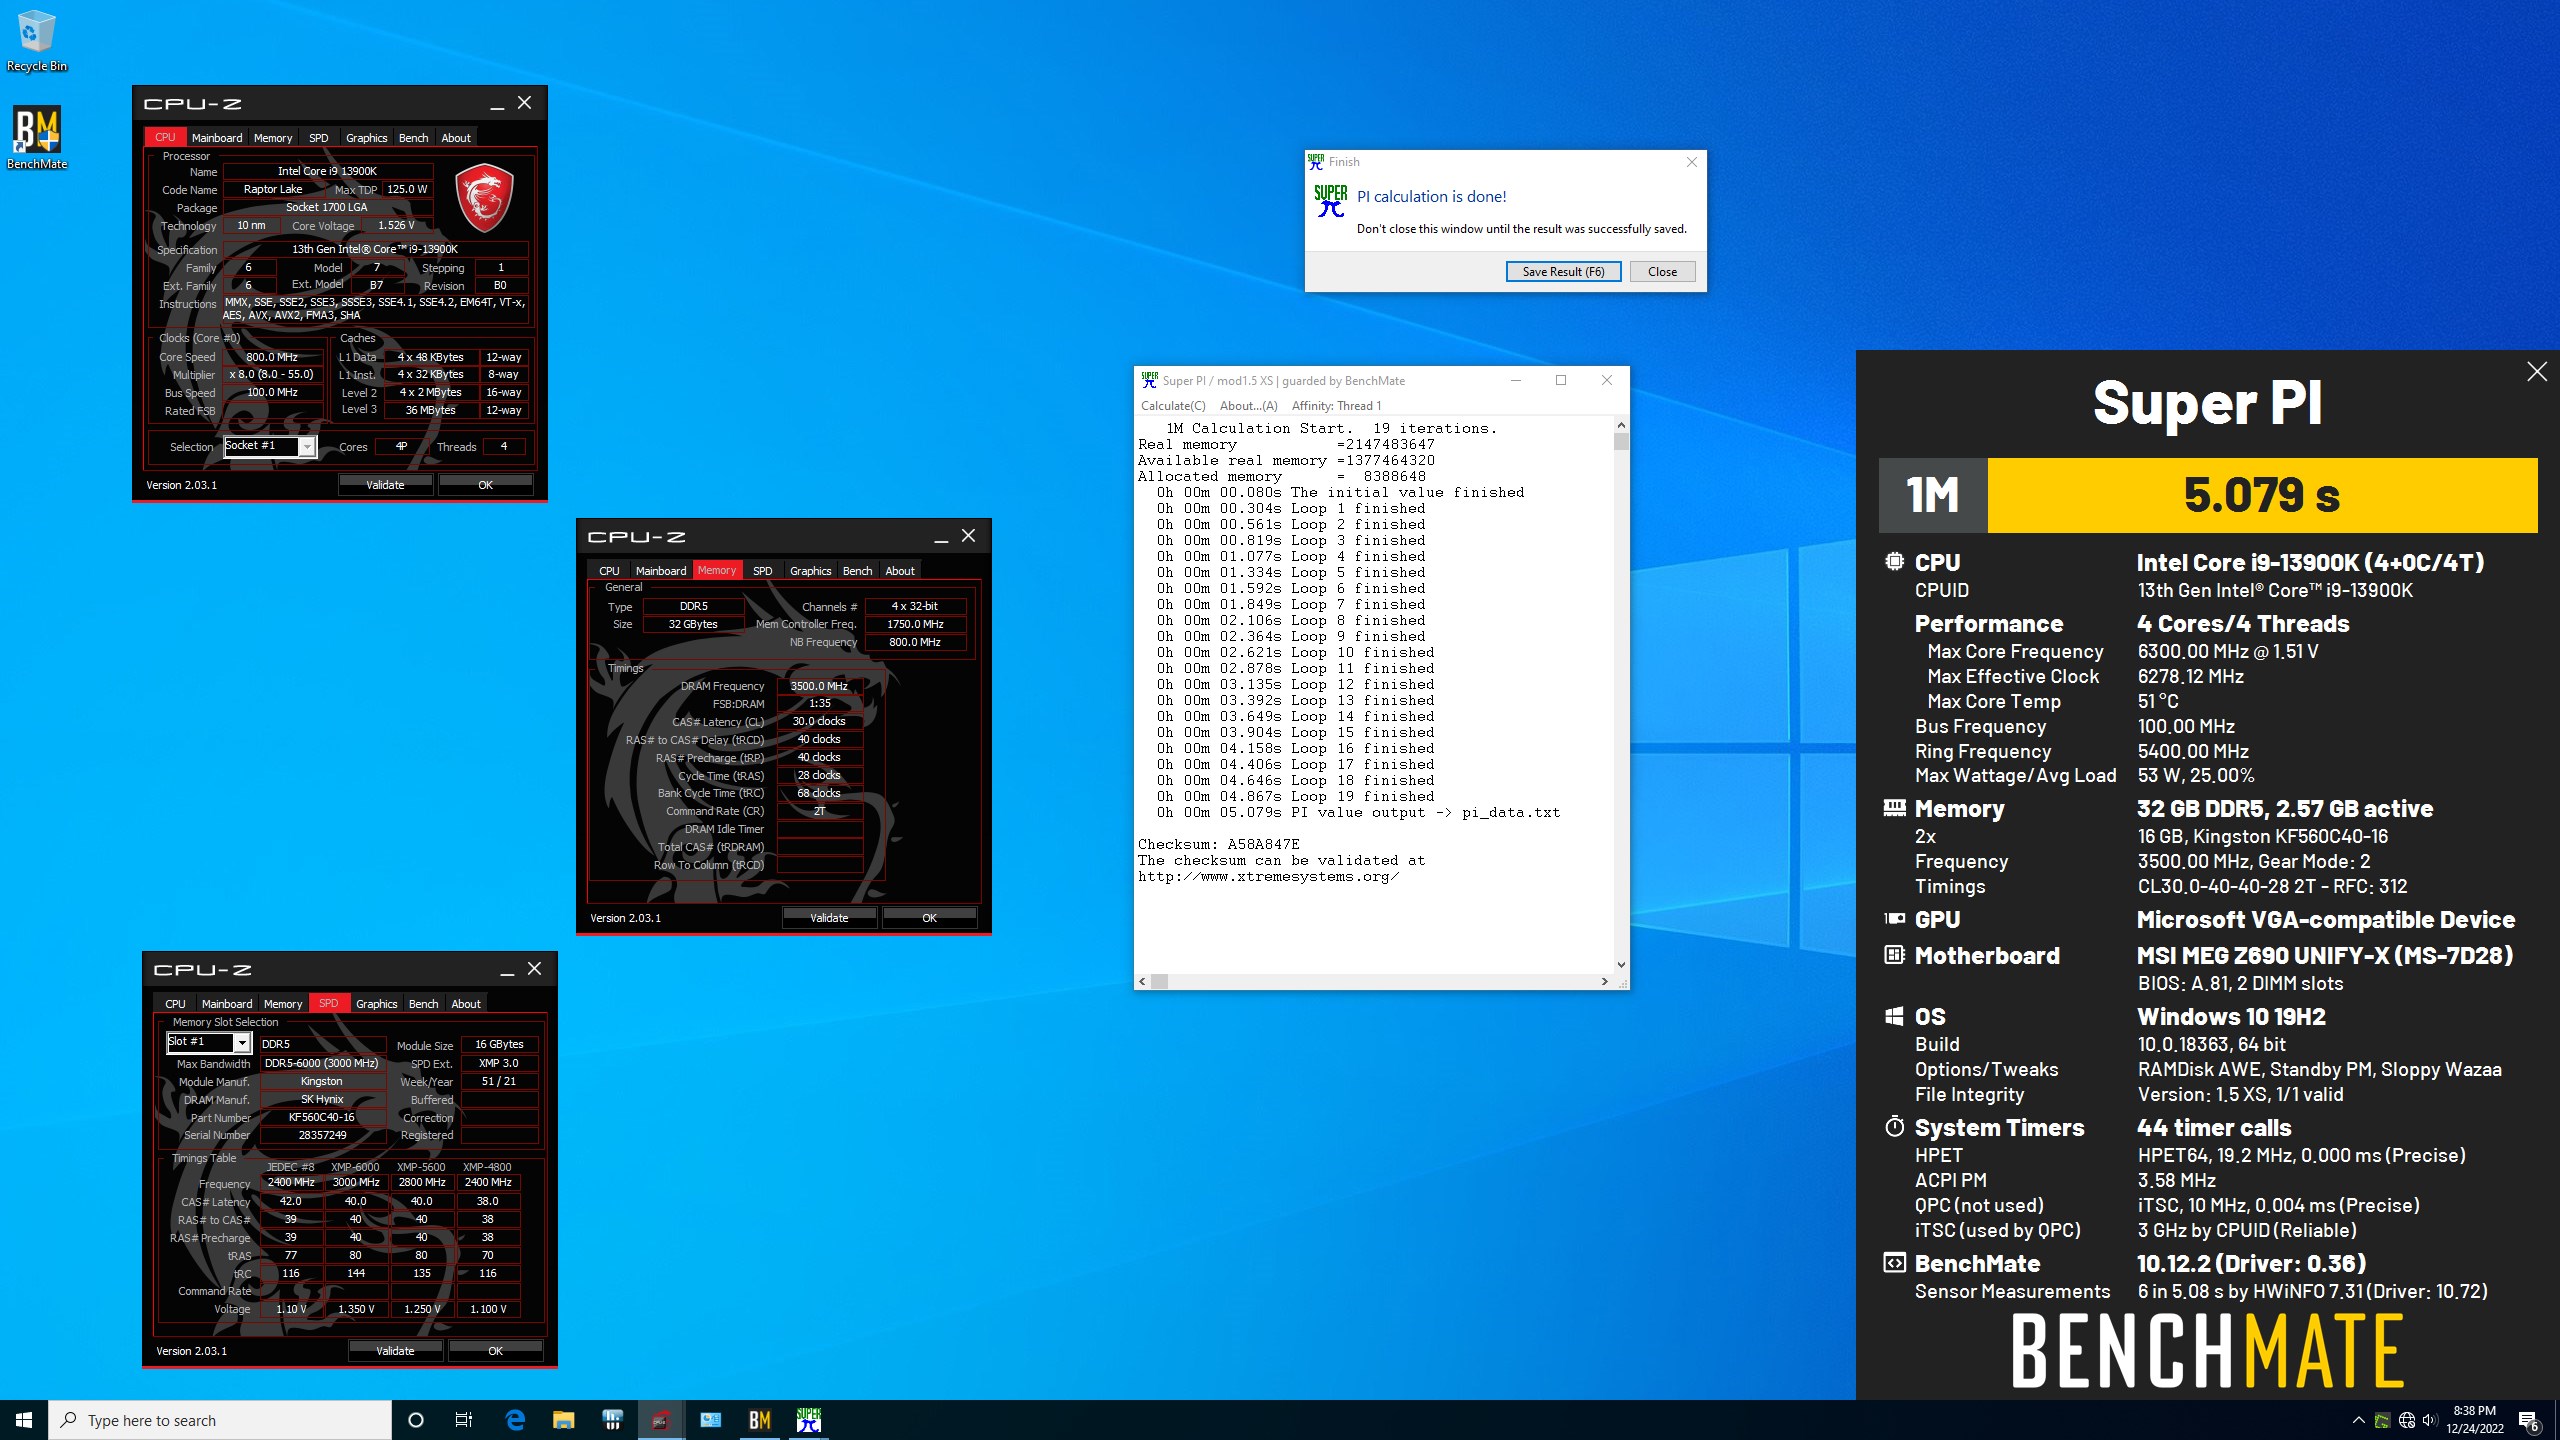Minimize the Memory CPU-Z window
Viewport: 2560px width, 1440px height.
click(941, 537)
